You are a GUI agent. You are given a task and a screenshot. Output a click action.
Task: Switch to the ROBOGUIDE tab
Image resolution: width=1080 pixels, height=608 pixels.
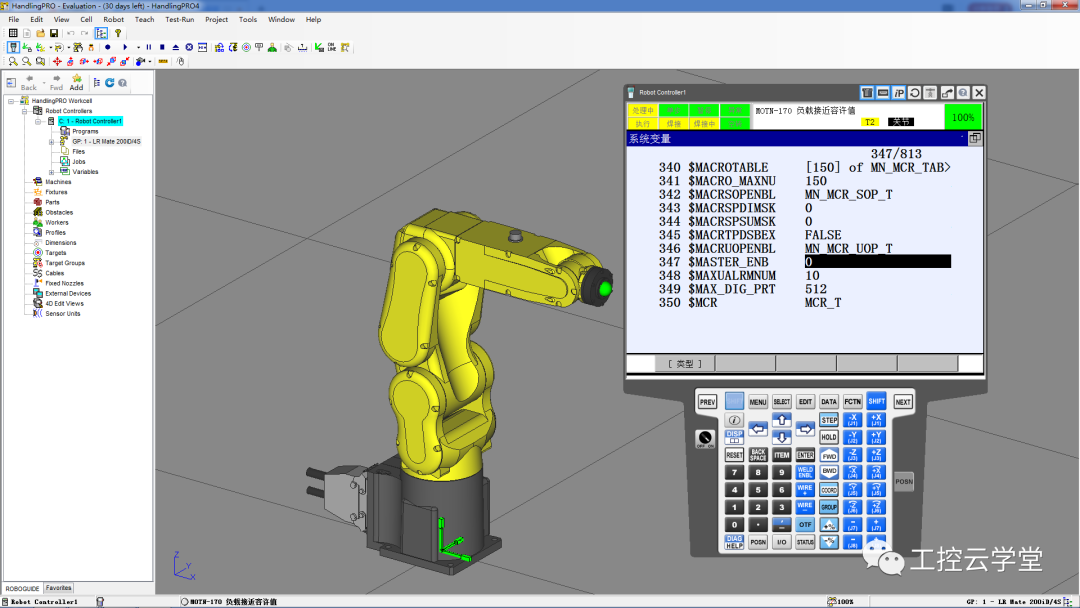22,589
